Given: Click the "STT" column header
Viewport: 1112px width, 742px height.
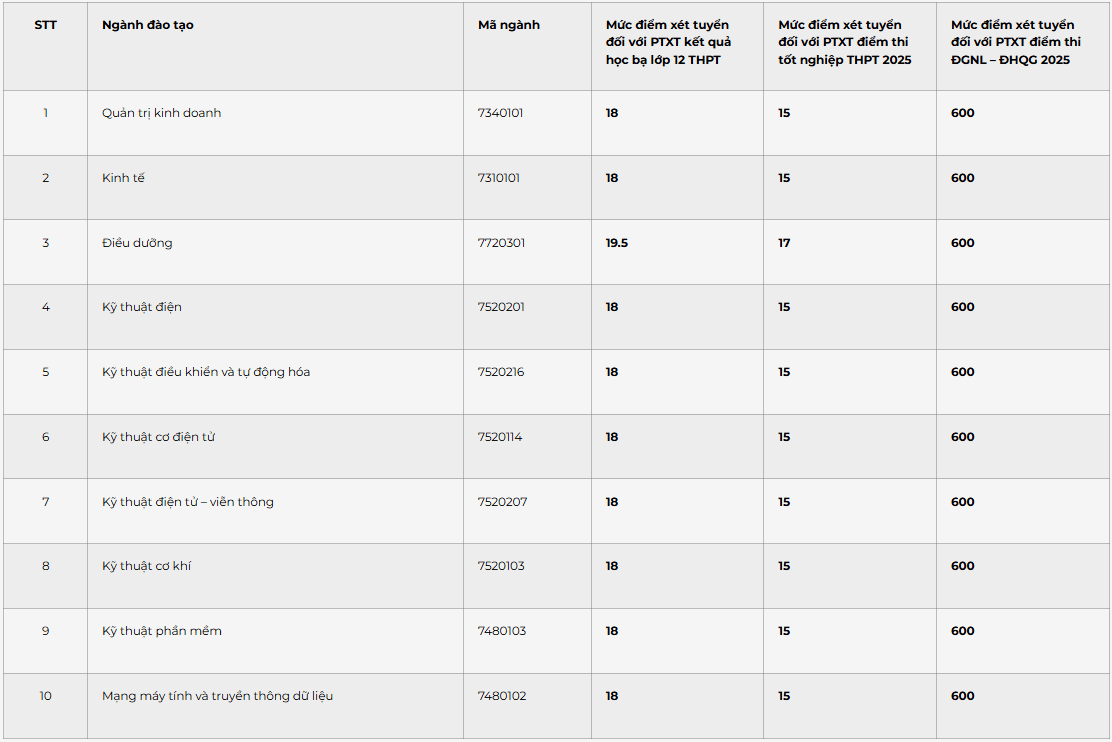Looking at the screenshot, I should pyautogui.click(x=45, y=25).
